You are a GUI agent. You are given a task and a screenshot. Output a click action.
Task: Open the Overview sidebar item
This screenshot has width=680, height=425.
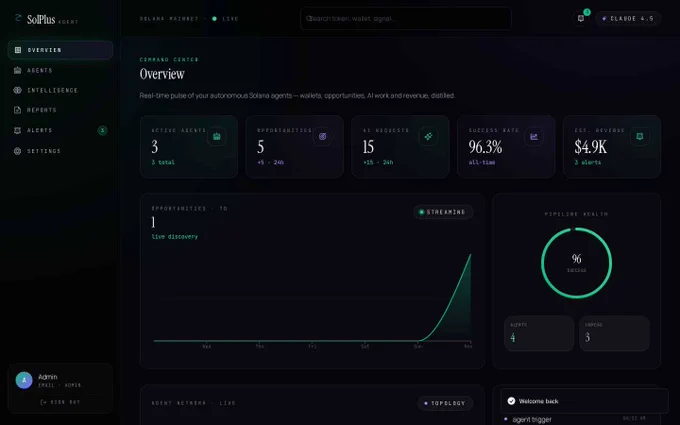[60, 50]
